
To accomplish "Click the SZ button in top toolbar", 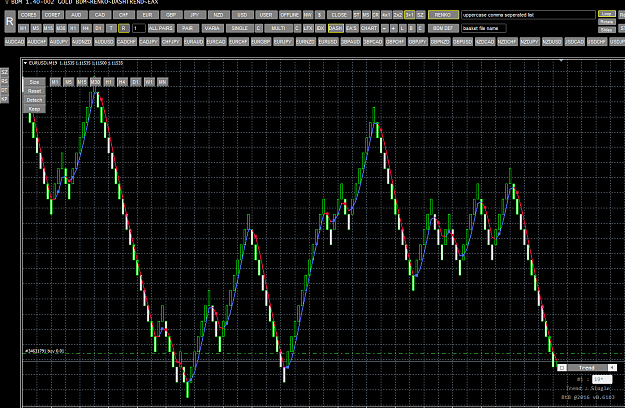I will click(x=421, y=15).
